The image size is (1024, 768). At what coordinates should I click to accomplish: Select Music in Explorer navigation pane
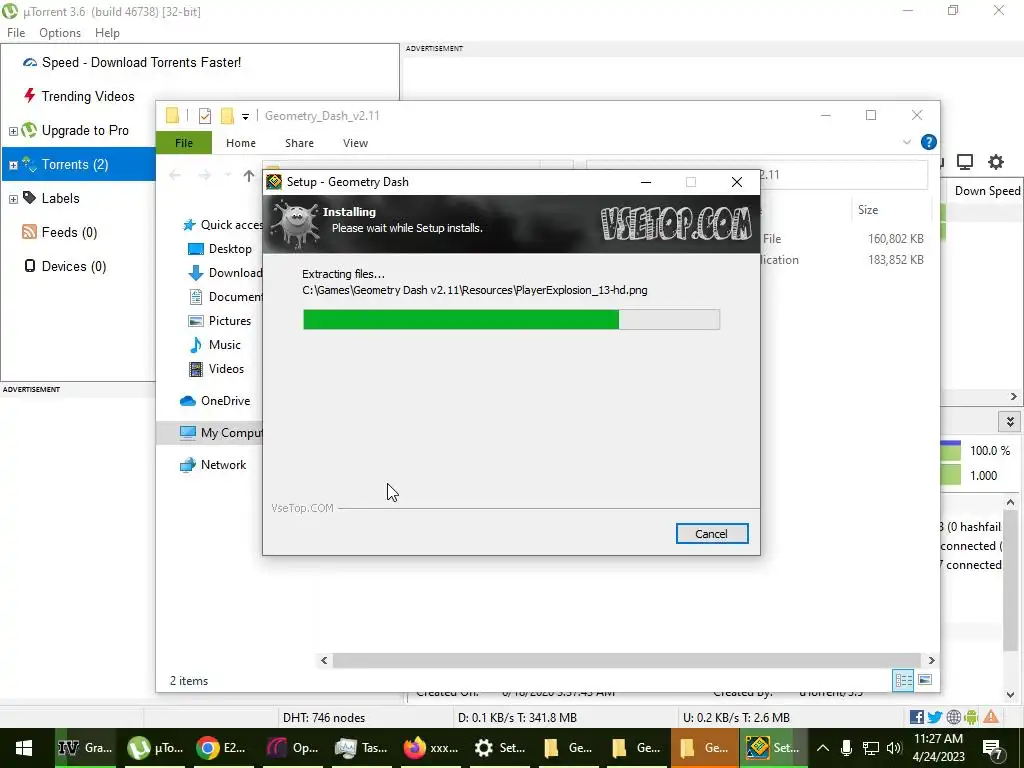[x=215, y=345]
